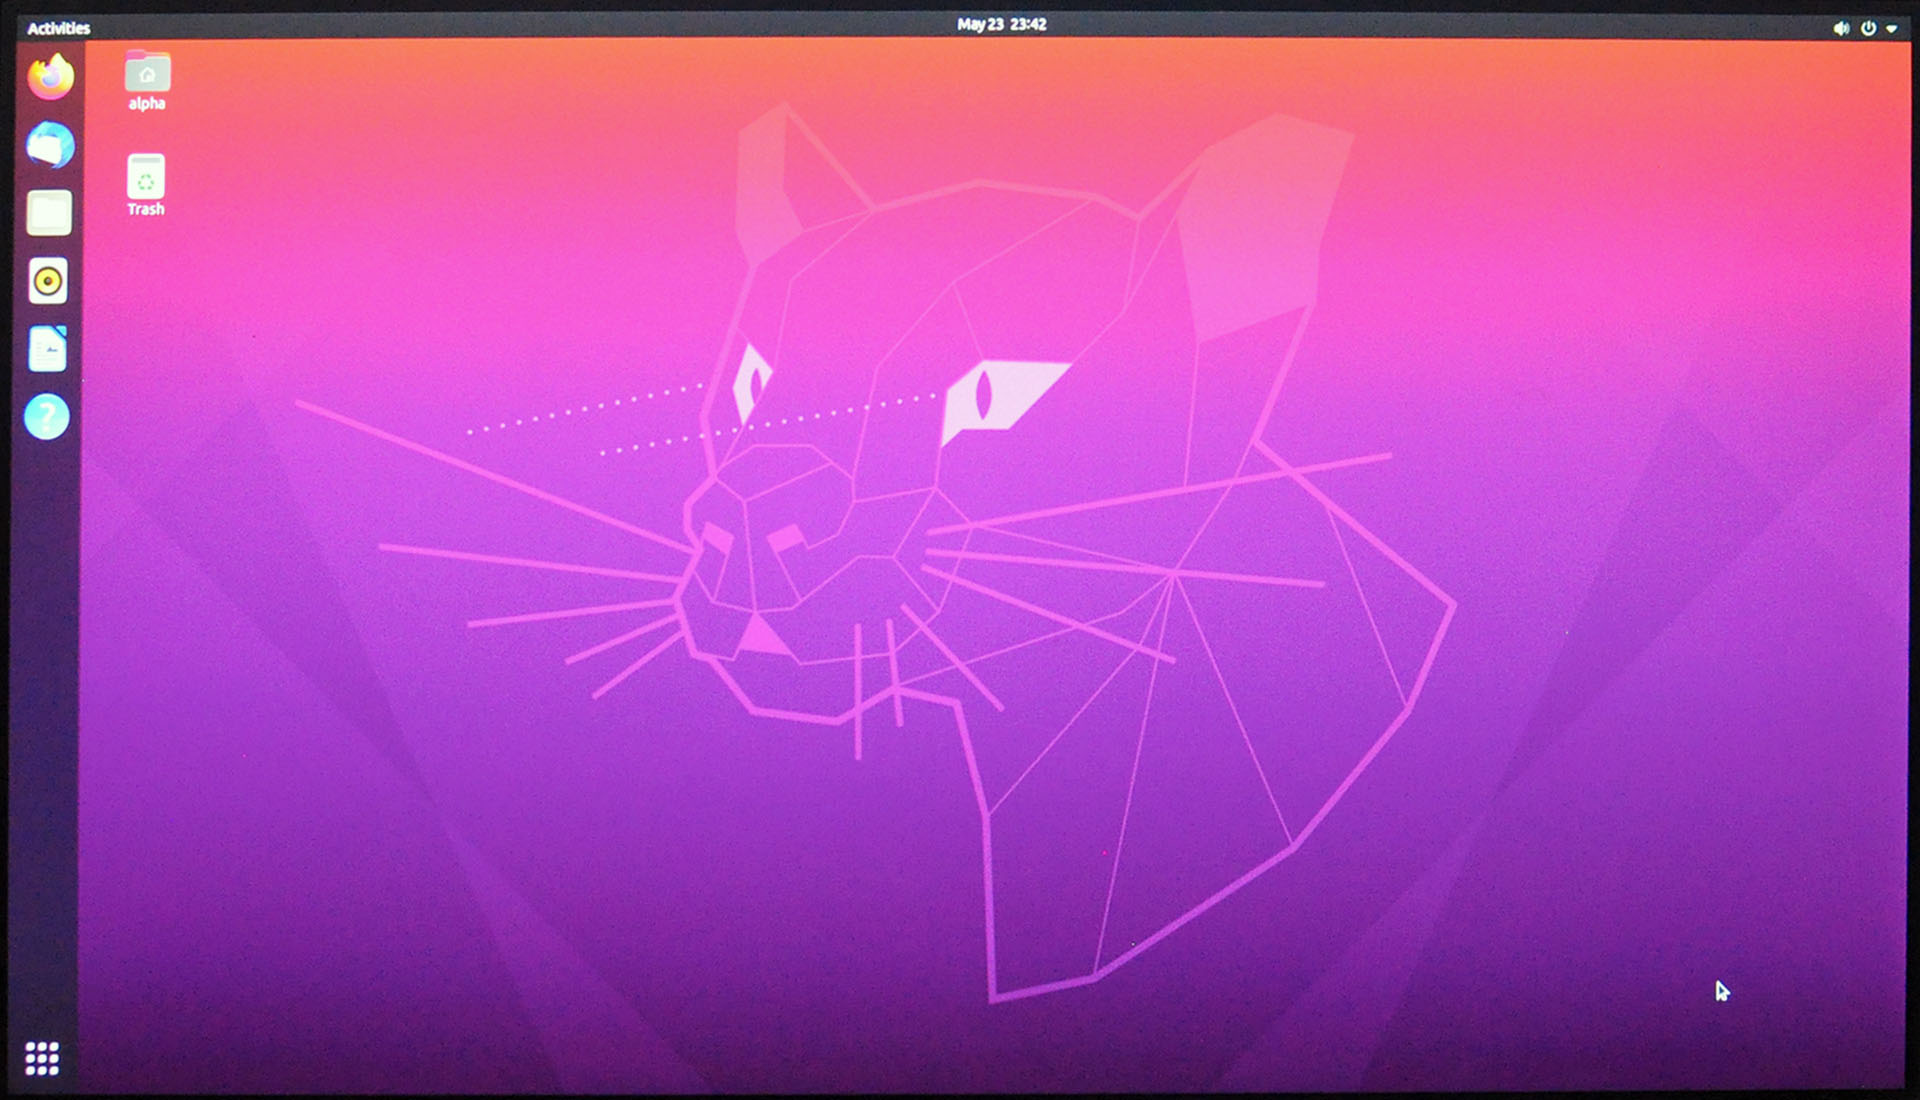The image size is (1920, 1100).
Task: Show the applications grid
Action: 42,1058
